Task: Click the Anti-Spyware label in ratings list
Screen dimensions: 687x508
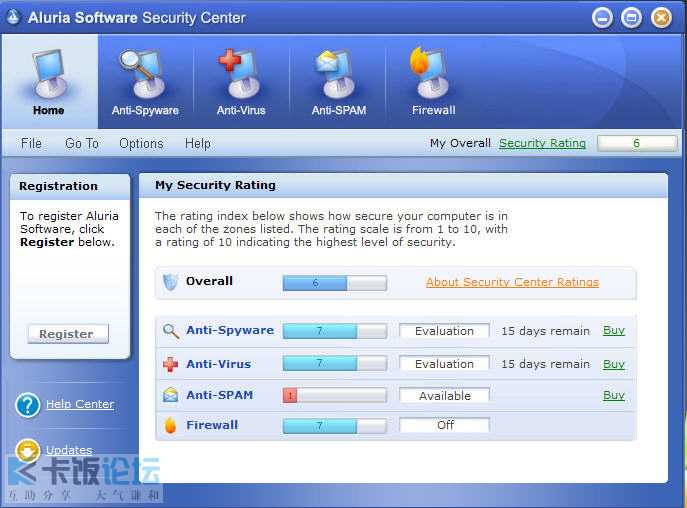Action: tap(230, 330)
